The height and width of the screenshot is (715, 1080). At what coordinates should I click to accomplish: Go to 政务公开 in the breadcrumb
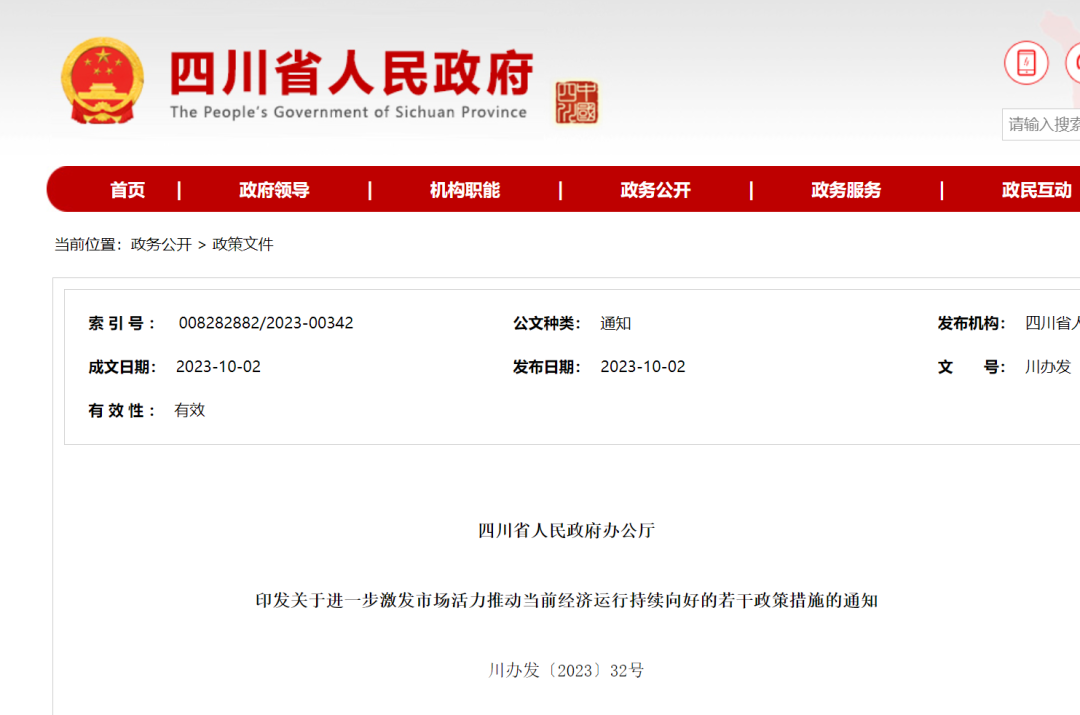[x=161, y=245]
